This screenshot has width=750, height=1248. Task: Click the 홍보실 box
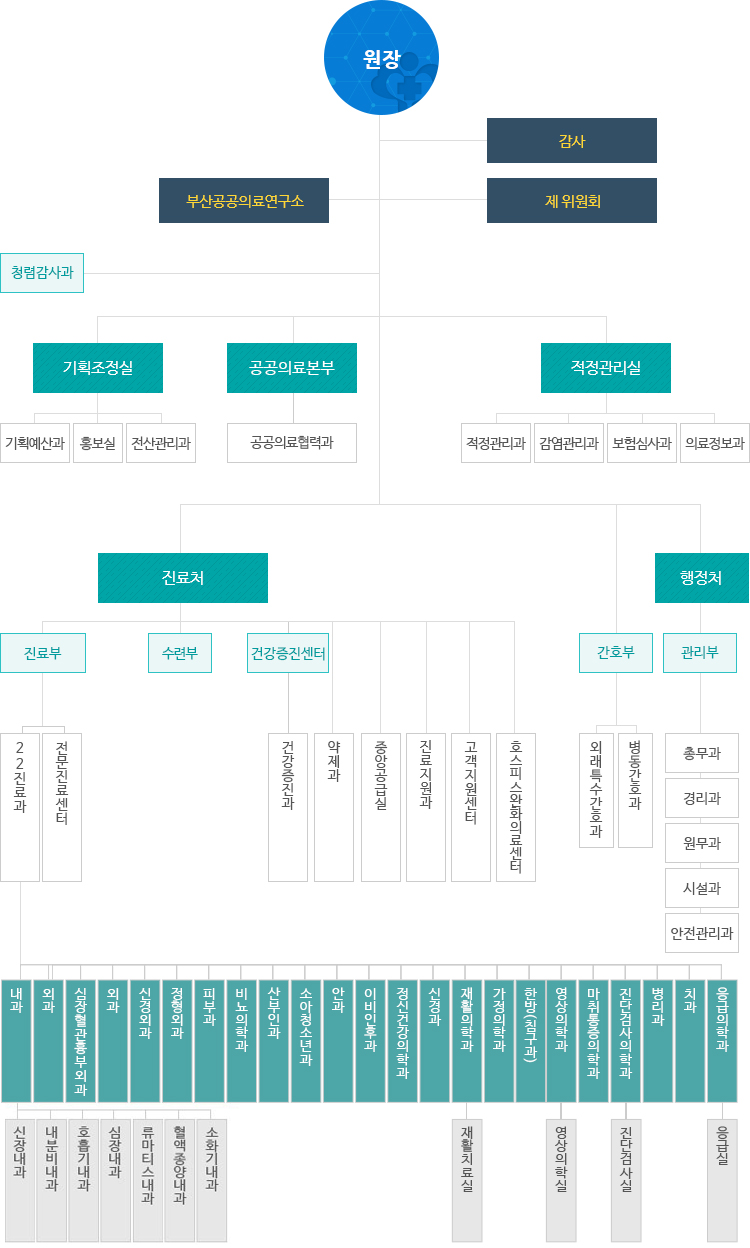(98, 443)
